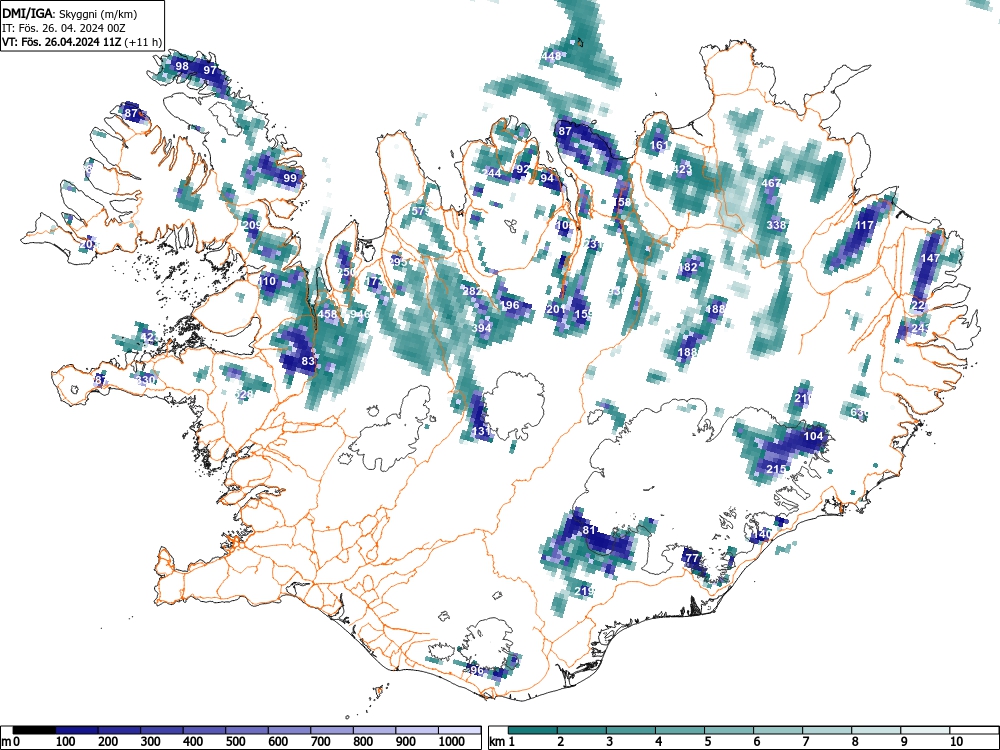Screen dimensions: 1000x750
Task: Click the teal 5–6 km legend swatch
Action: tap(729, 730)
